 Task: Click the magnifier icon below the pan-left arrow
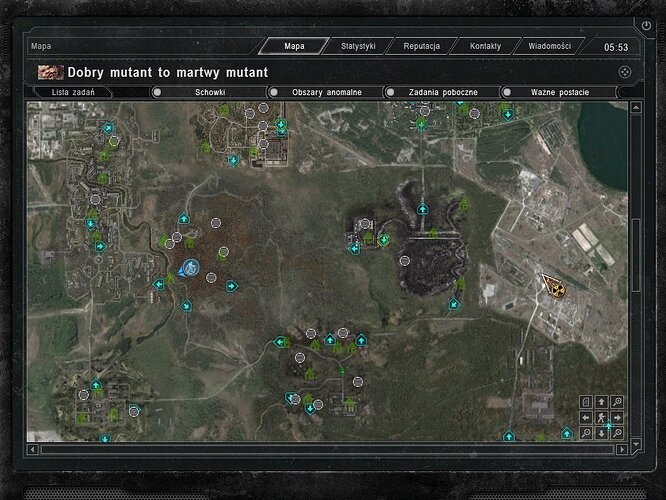(586, 433)
